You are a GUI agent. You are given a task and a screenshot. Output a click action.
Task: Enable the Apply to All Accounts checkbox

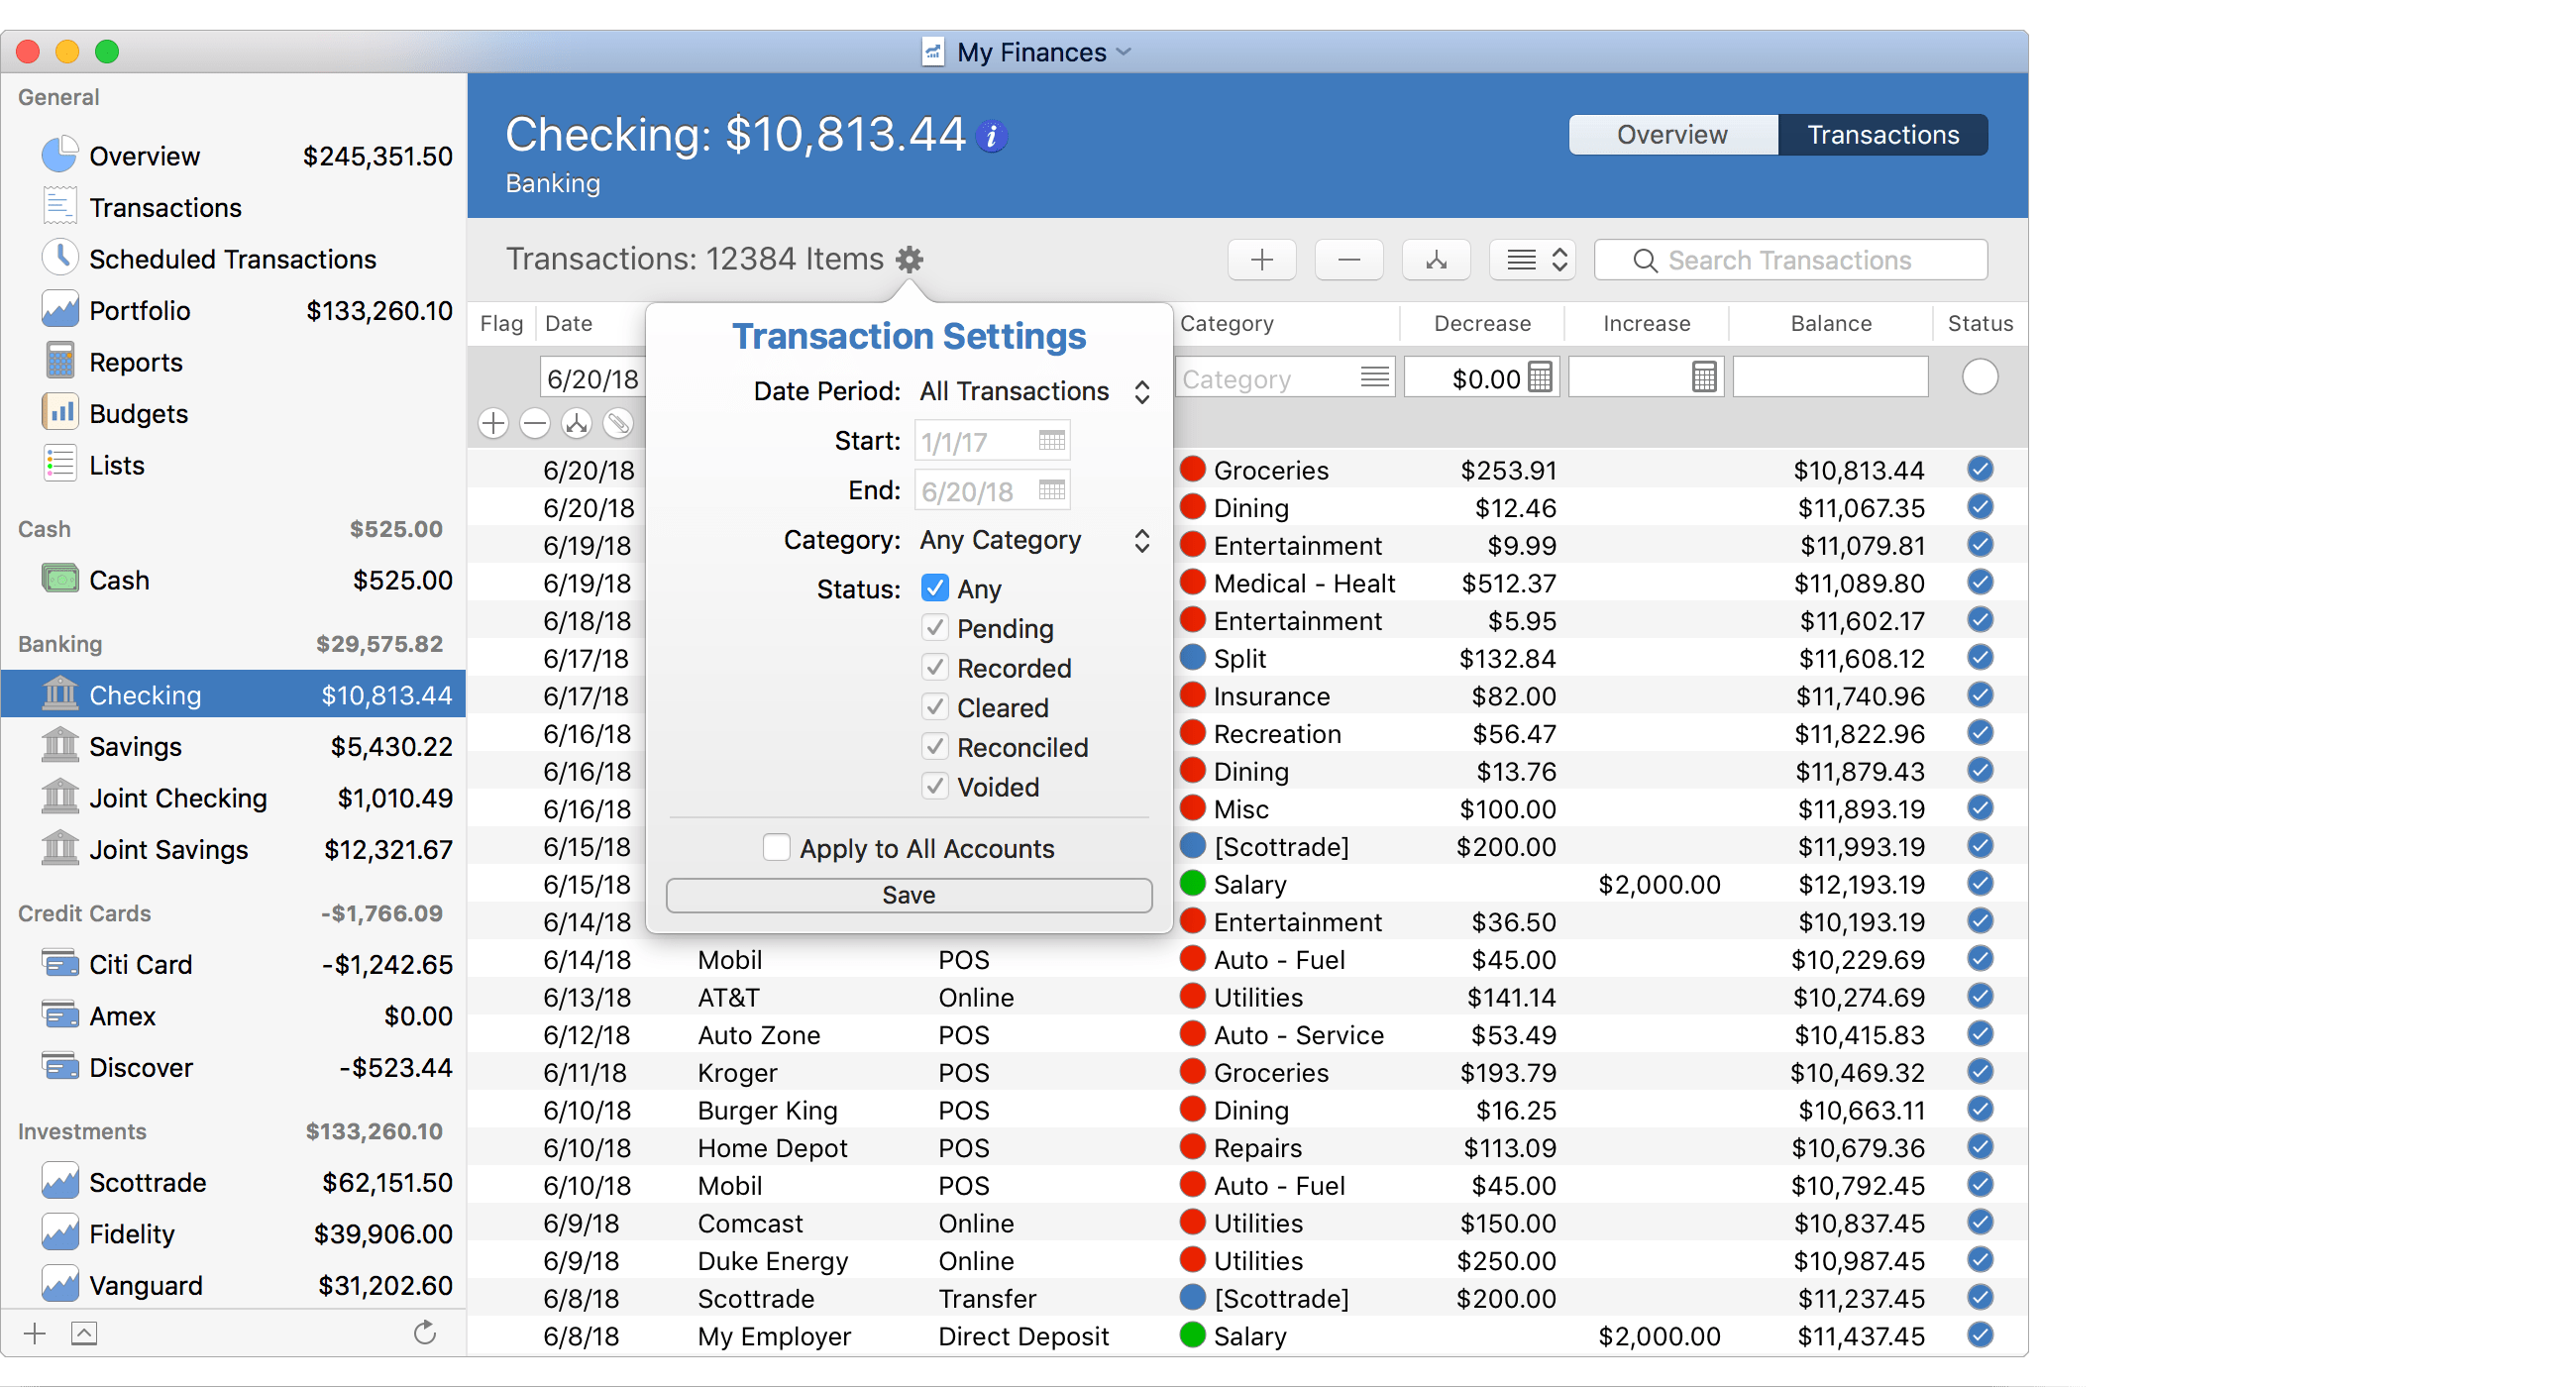tap(777, 847)
